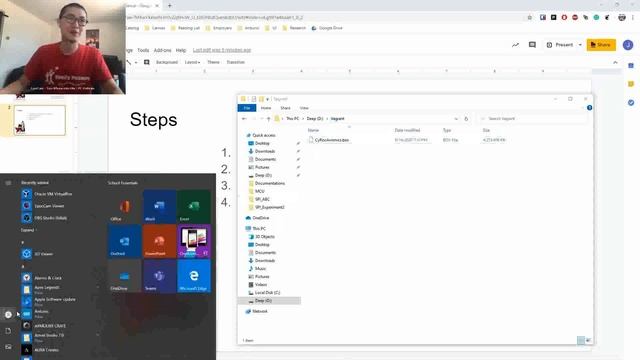Open the Tools menu in Google Slides

[143, 50]
